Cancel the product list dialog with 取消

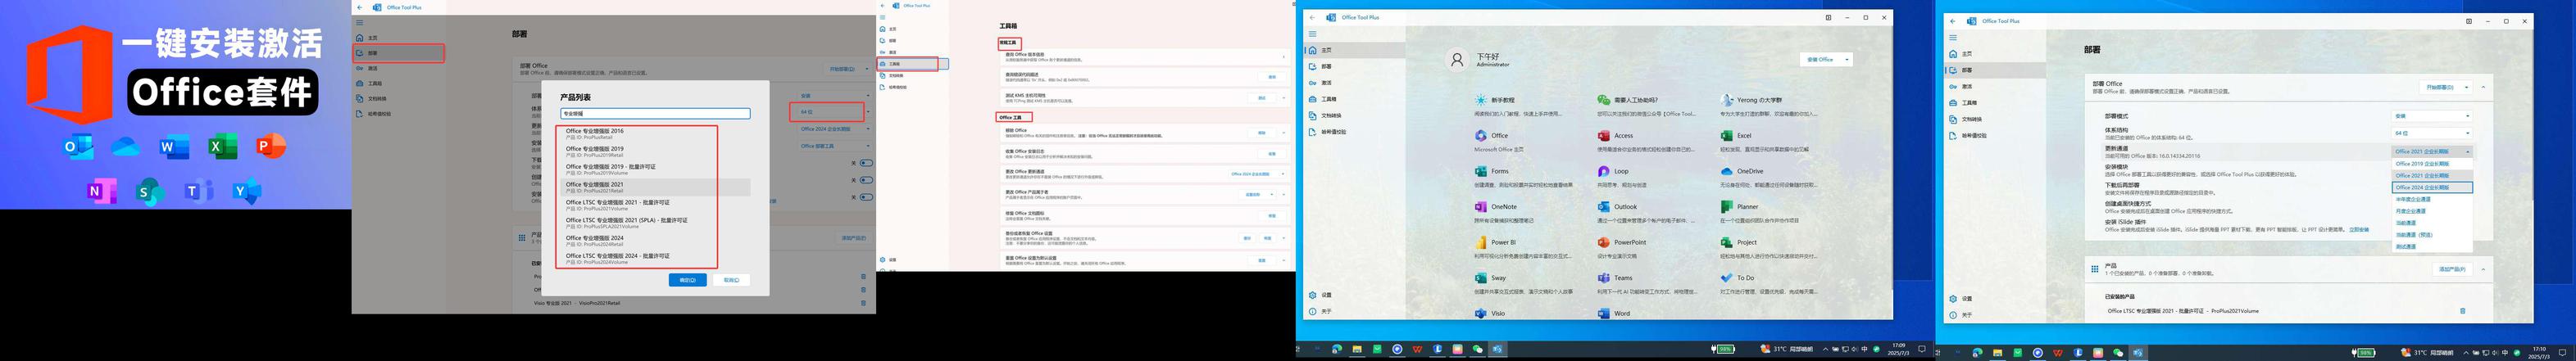[x=731, y=281]
